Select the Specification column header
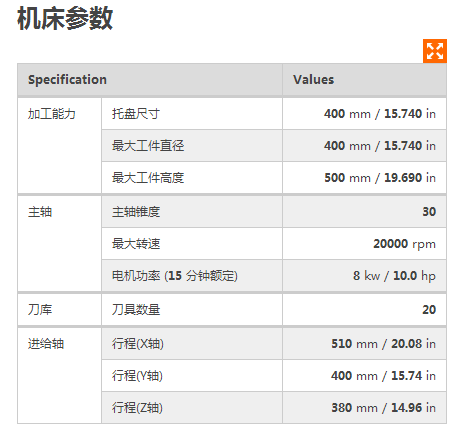The height and width of the screenshot is (438, 464). [x=150, y=80]
